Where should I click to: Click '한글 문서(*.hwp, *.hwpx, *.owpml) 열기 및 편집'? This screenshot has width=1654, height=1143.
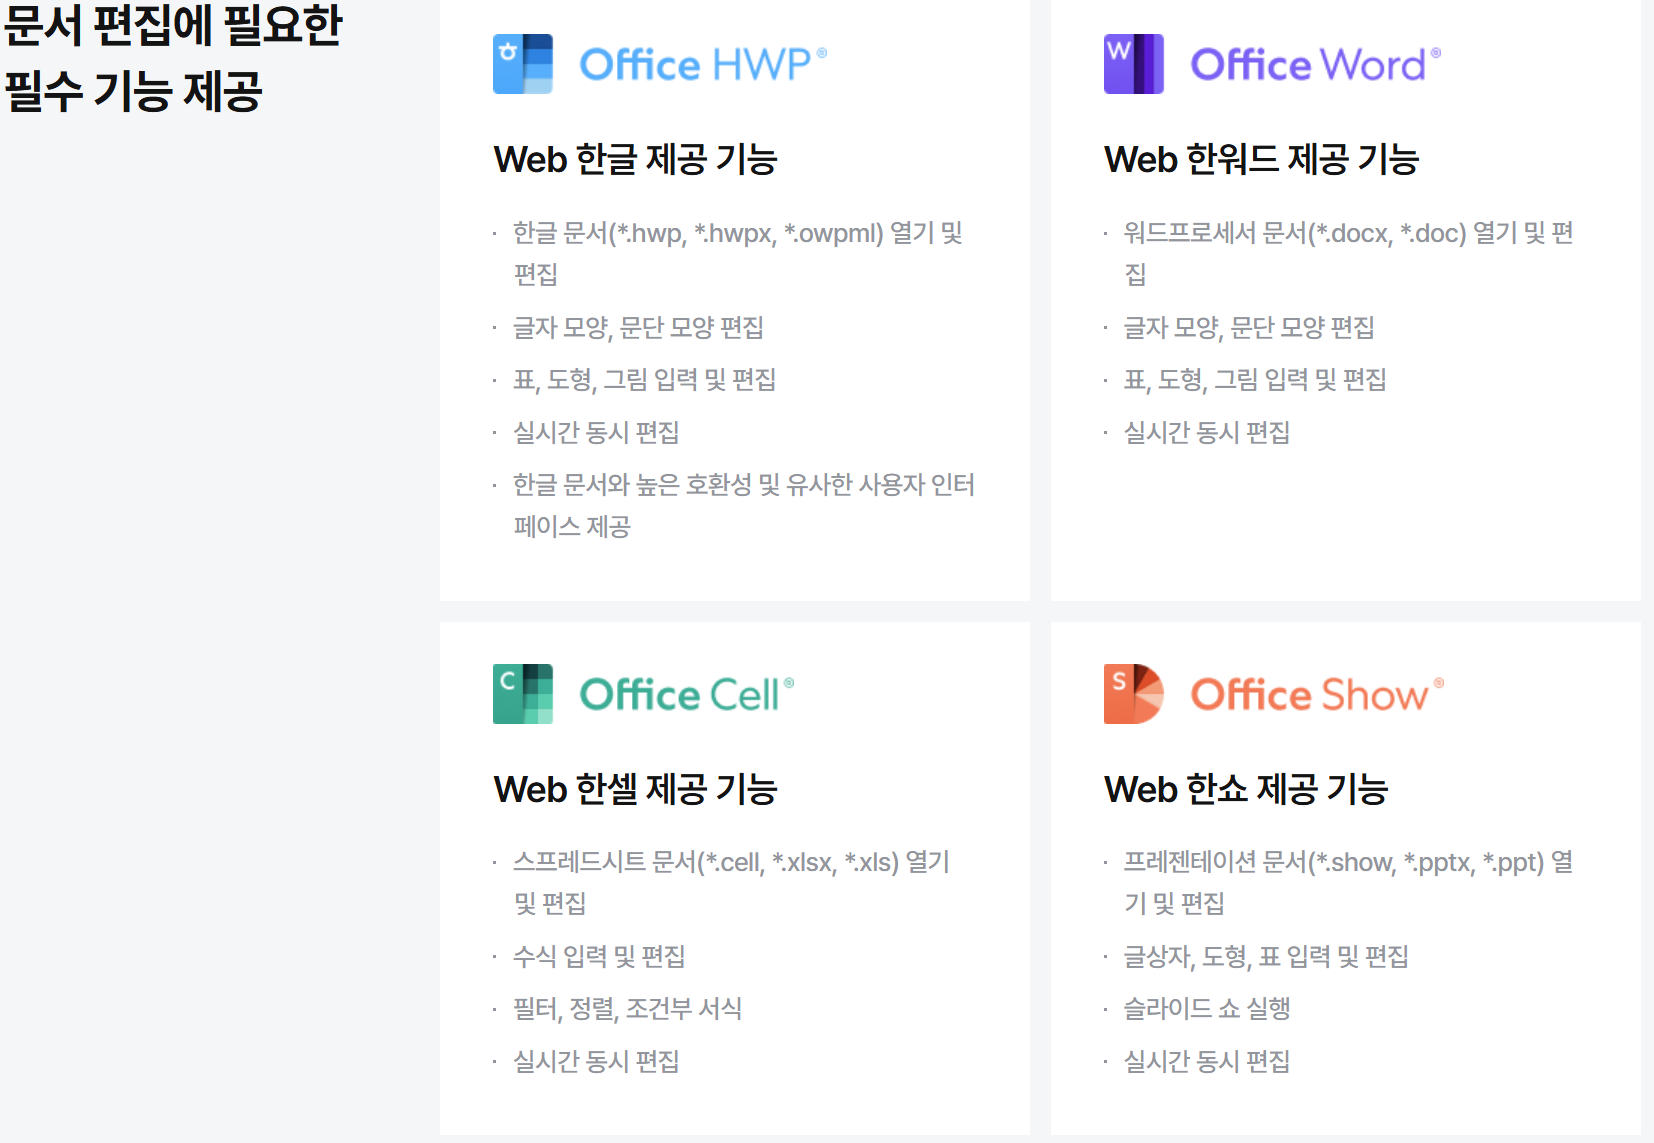[738, 254]
